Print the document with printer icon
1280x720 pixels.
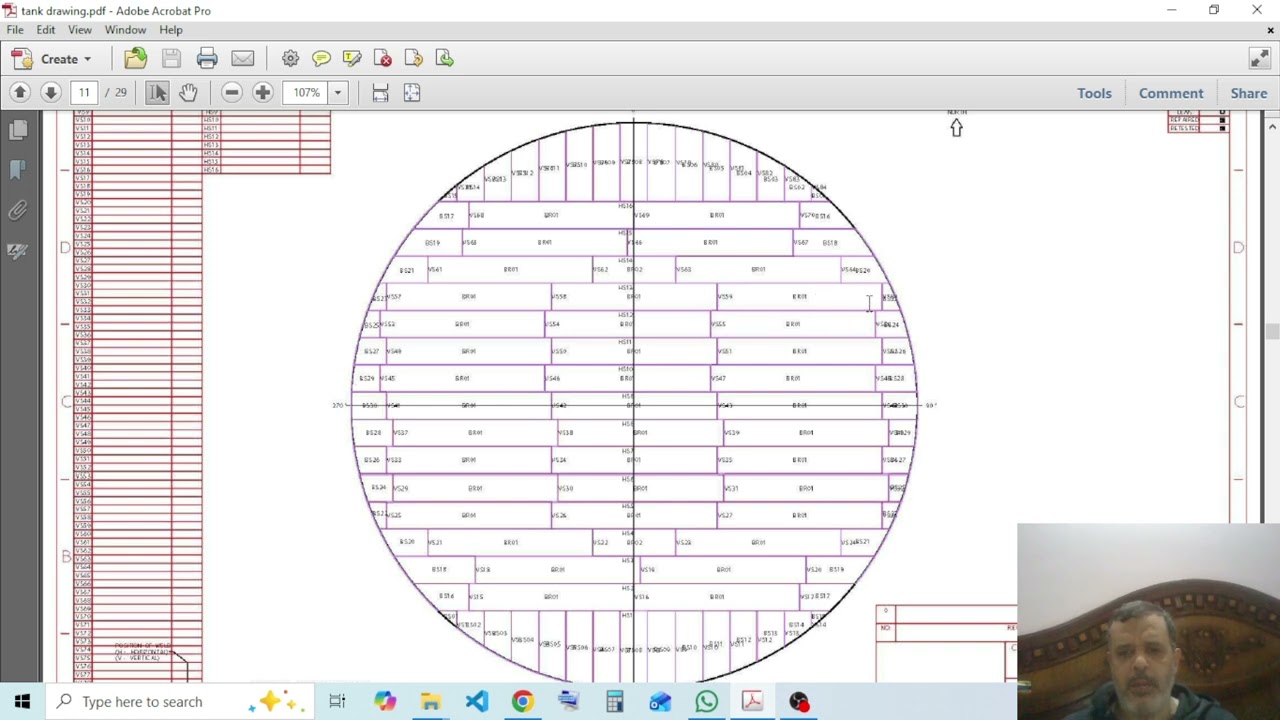click(207, 59)
